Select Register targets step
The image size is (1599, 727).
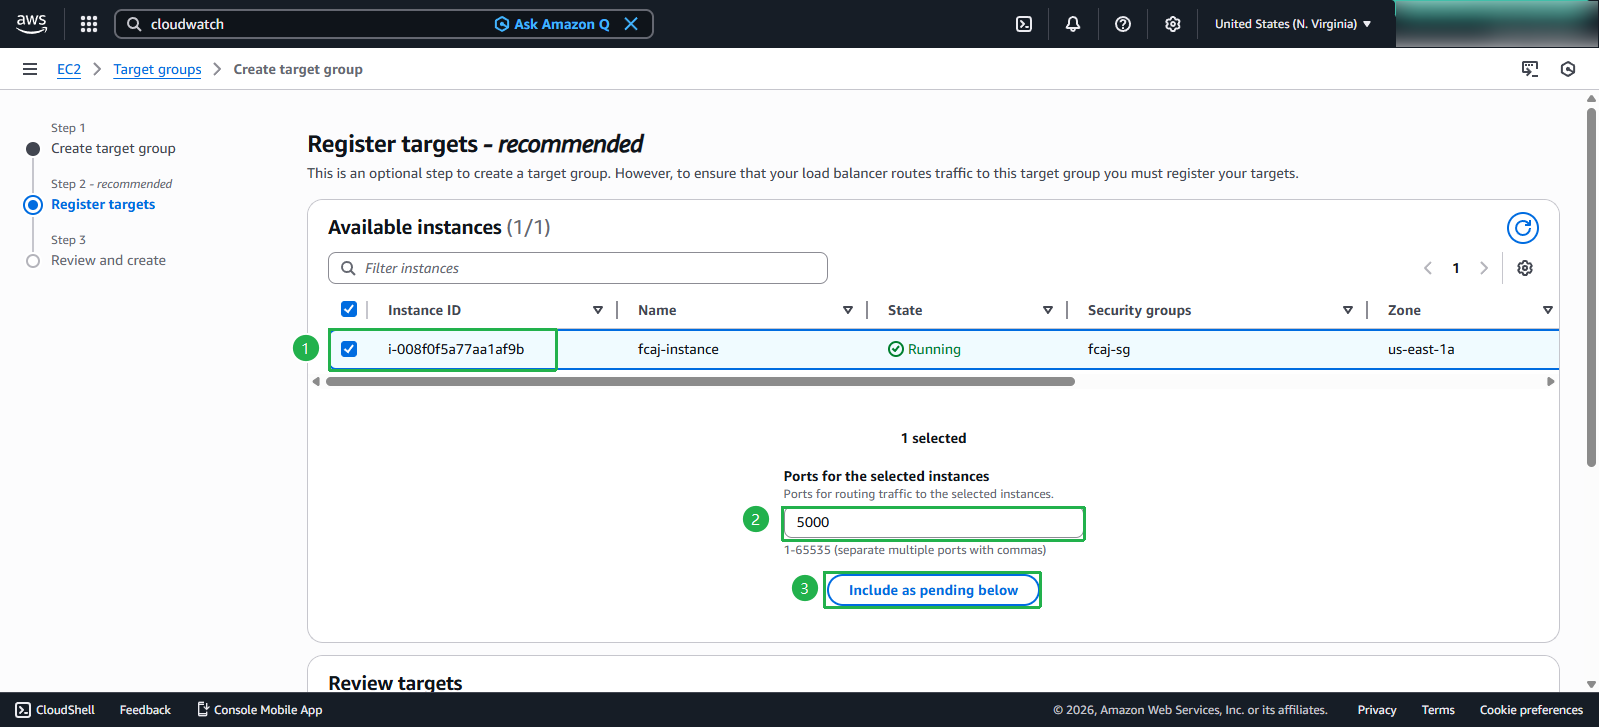click(x=103, y=204)
